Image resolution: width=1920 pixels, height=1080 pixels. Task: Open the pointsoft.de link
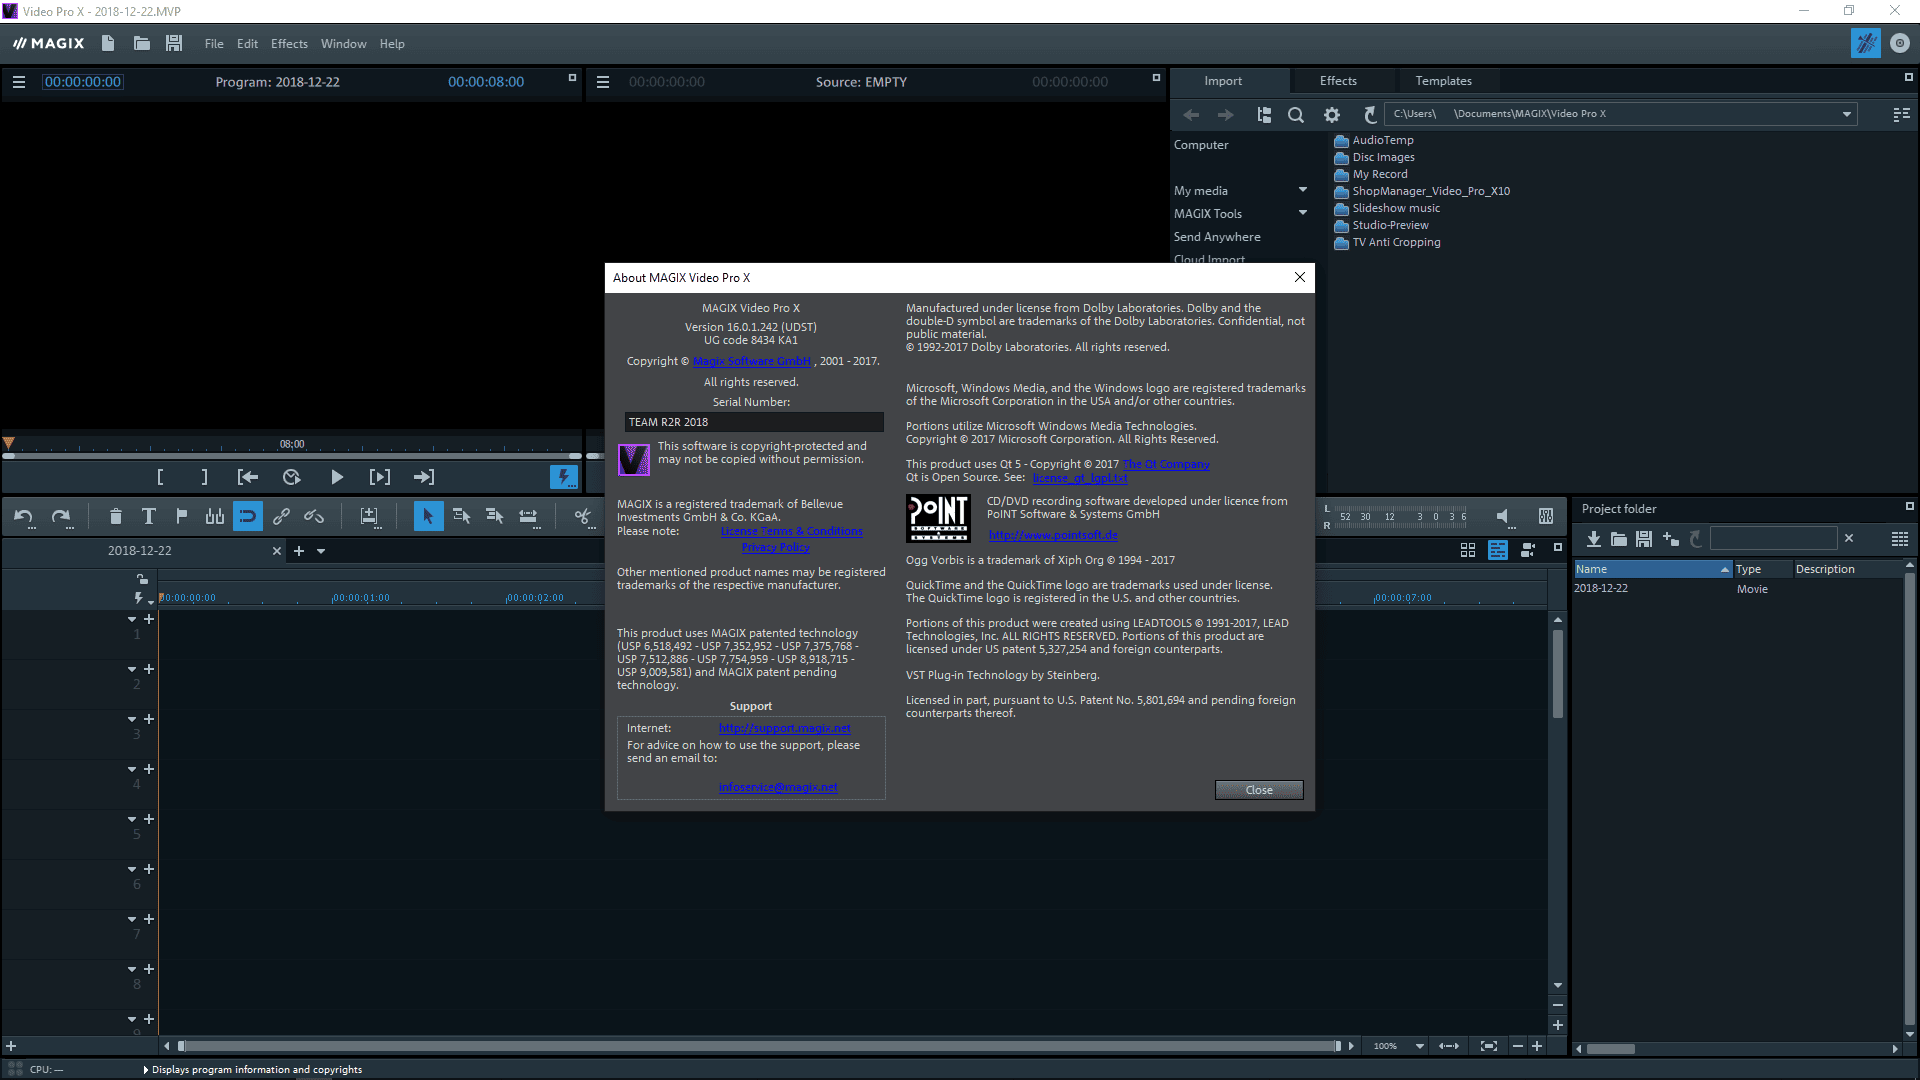pyautogui.click(x=1053, y=535)
